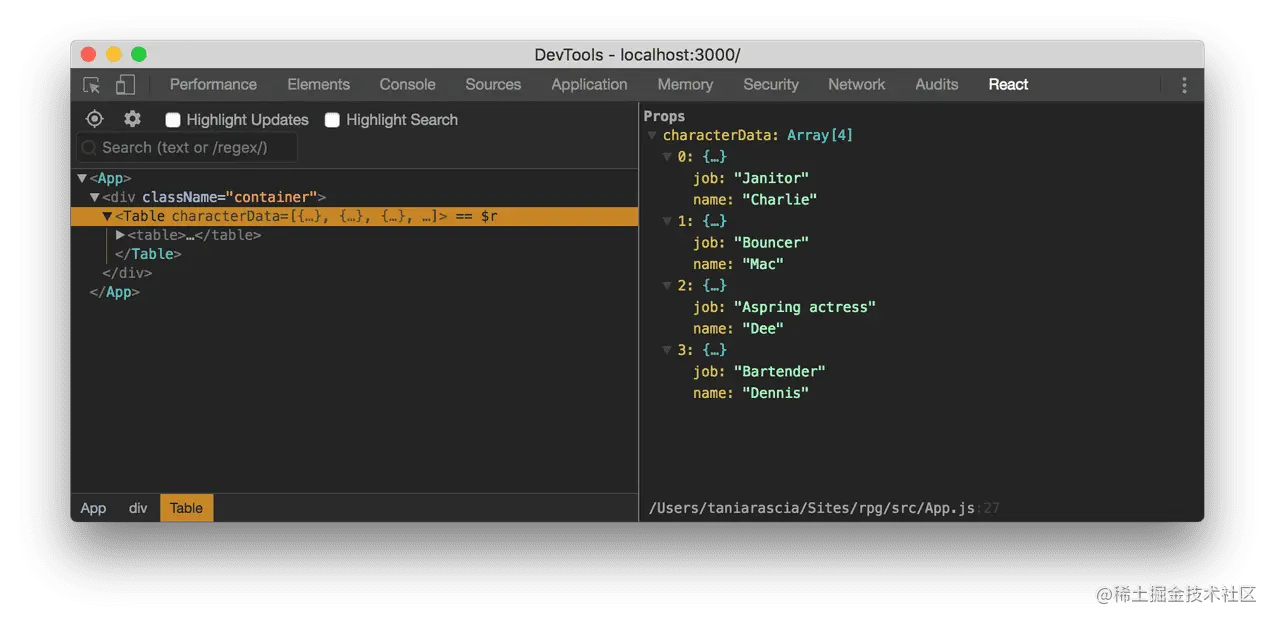Click the component search field
The width and height of the screenshot is (1275, 623).
(187, 148)
